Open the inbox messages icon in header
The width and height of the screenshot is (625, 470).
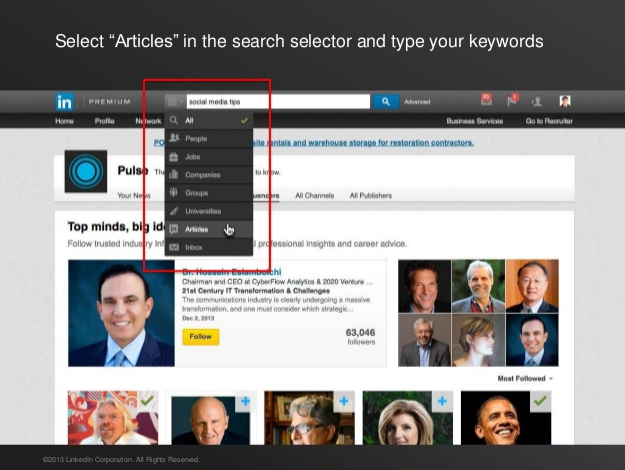[x=486, y=100]
